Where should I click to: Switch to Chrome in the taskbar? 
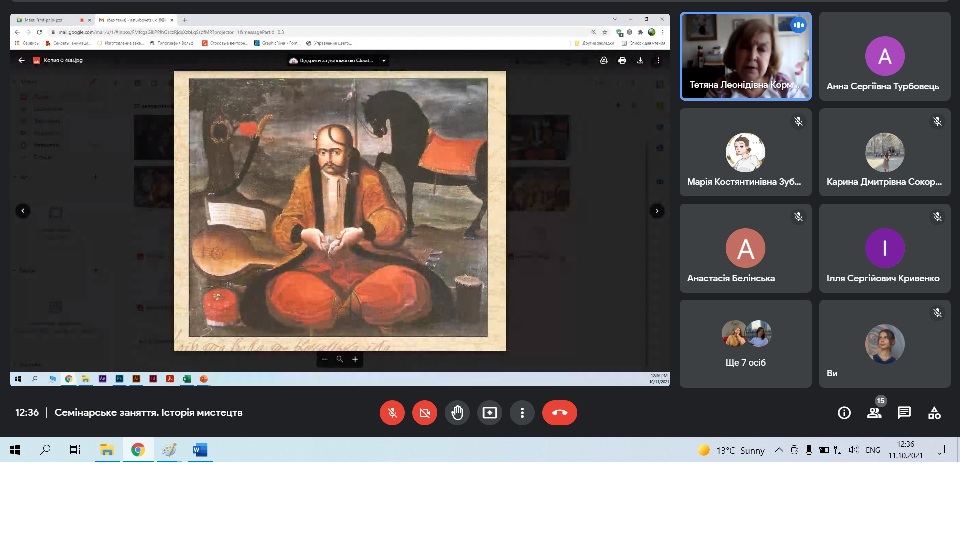[137, 450]
